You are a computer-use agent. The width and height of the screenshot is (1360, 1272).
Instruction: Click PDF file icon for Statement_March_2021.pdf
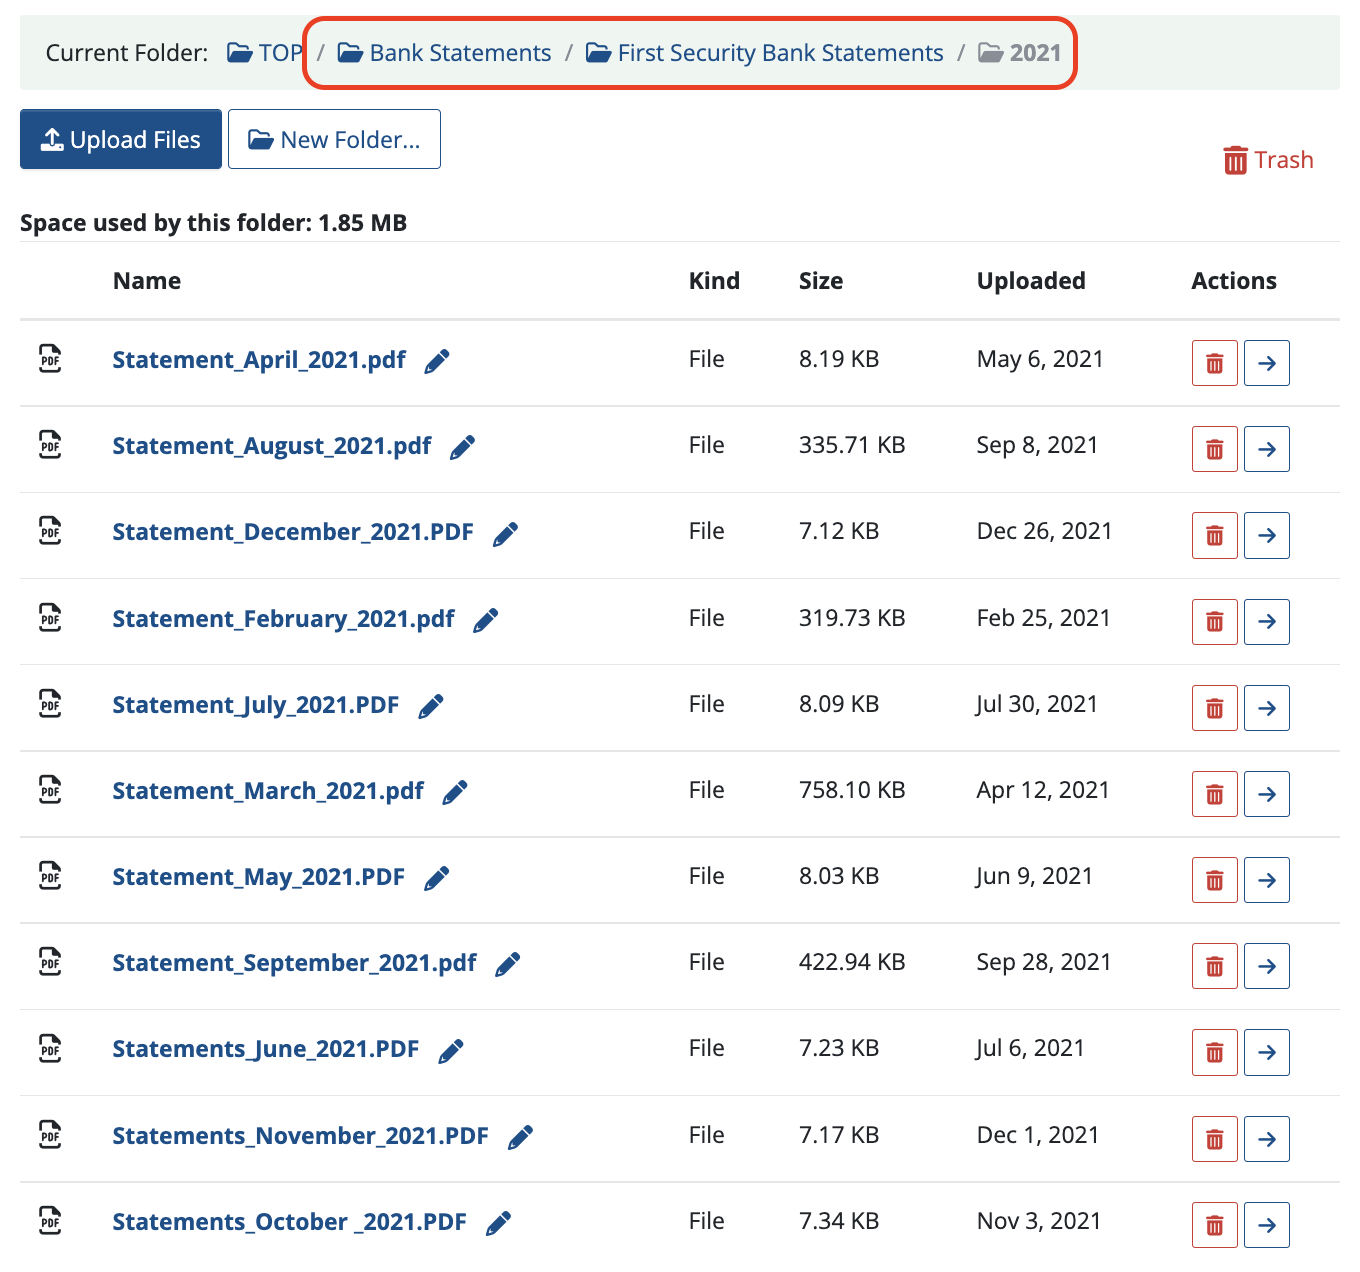pos(50,789)
